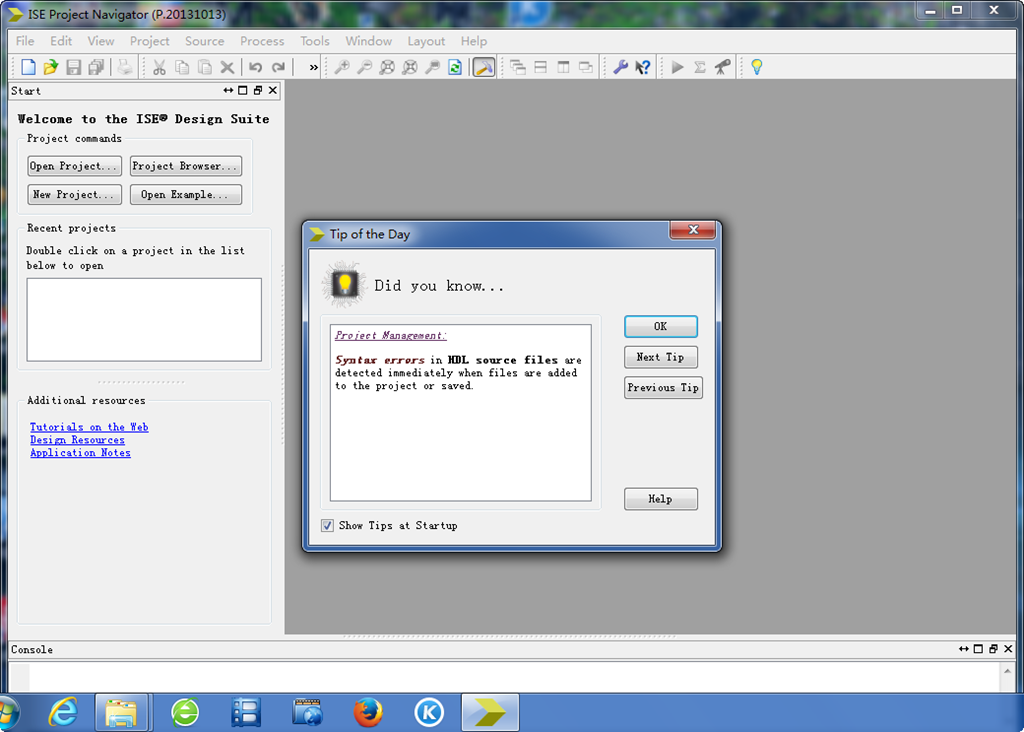Toggle float on the Start panel

[x=257, y=90]
